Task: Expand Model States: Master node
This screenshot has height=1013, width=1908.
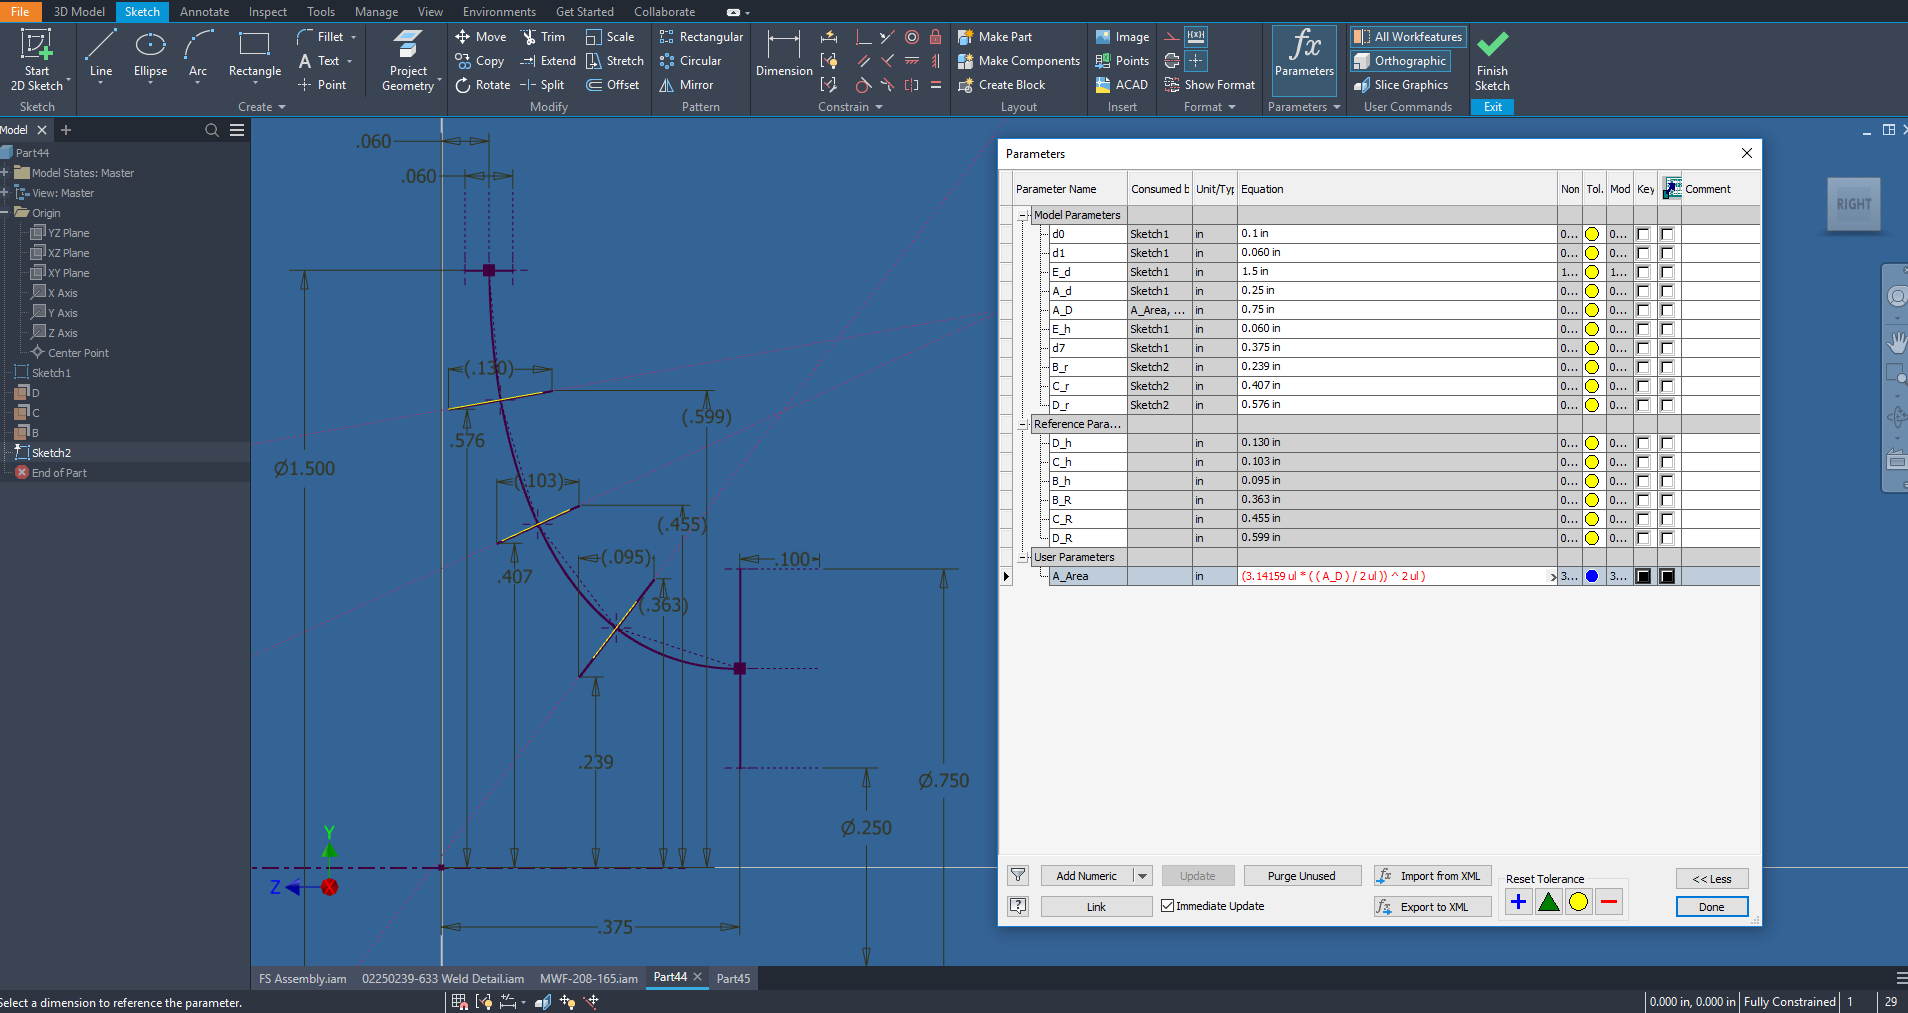Action: (x=5, y=173)
